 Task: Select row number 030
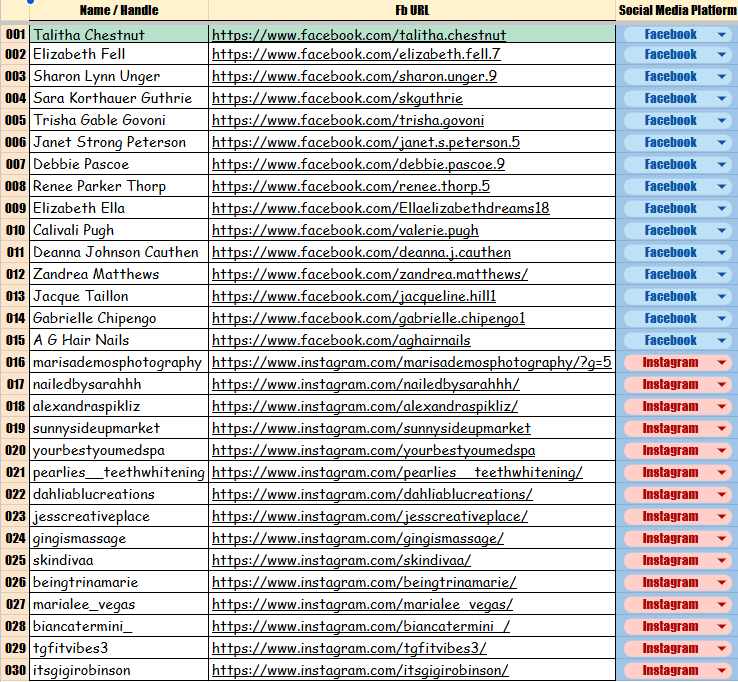[15, 670]
